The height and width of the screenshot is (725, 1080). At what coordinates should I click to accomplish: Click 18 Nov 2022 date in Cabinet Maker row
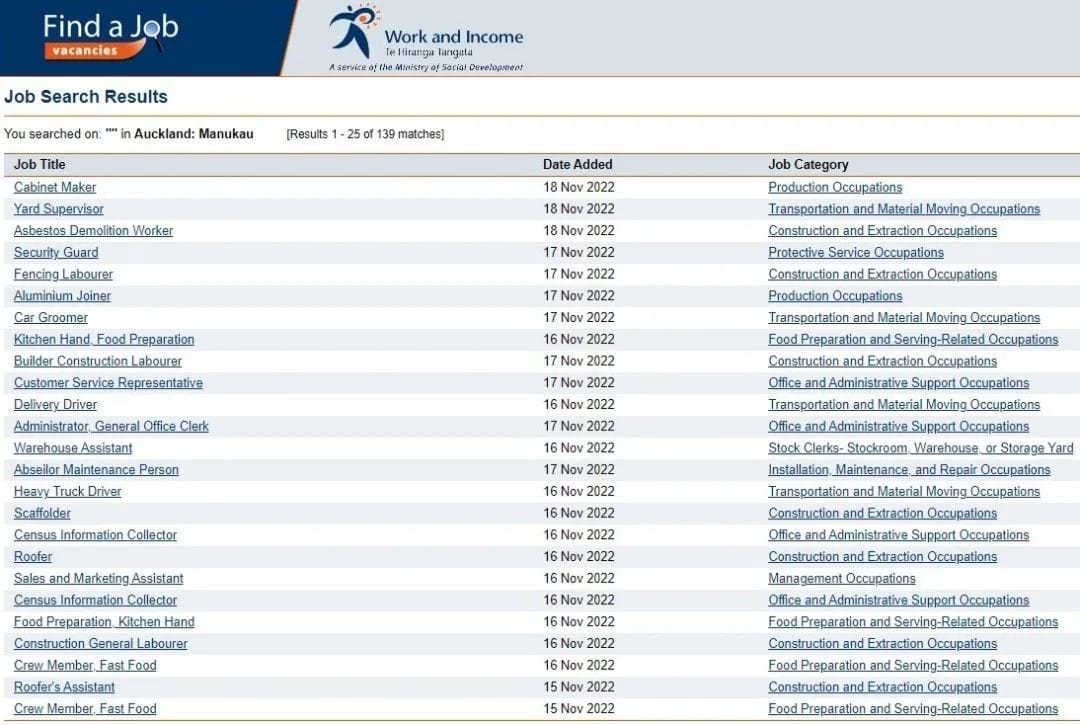click(579, 187)
